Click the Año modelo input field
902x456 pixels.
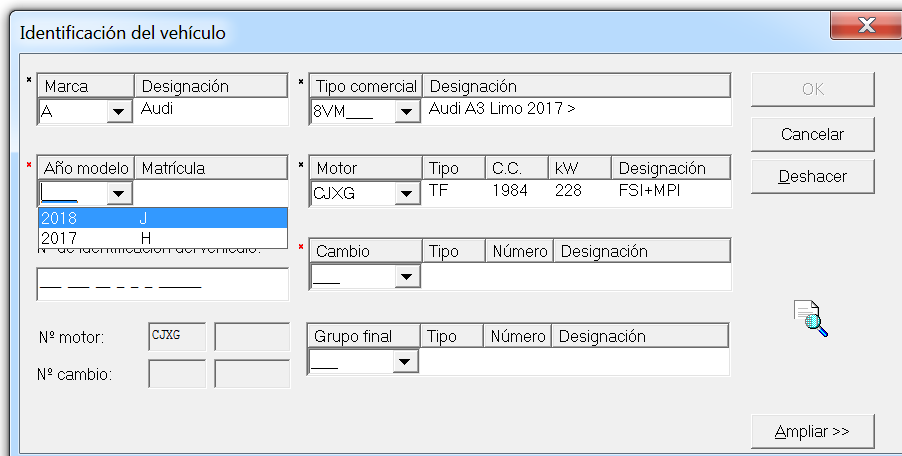click(x=73, y=193)
